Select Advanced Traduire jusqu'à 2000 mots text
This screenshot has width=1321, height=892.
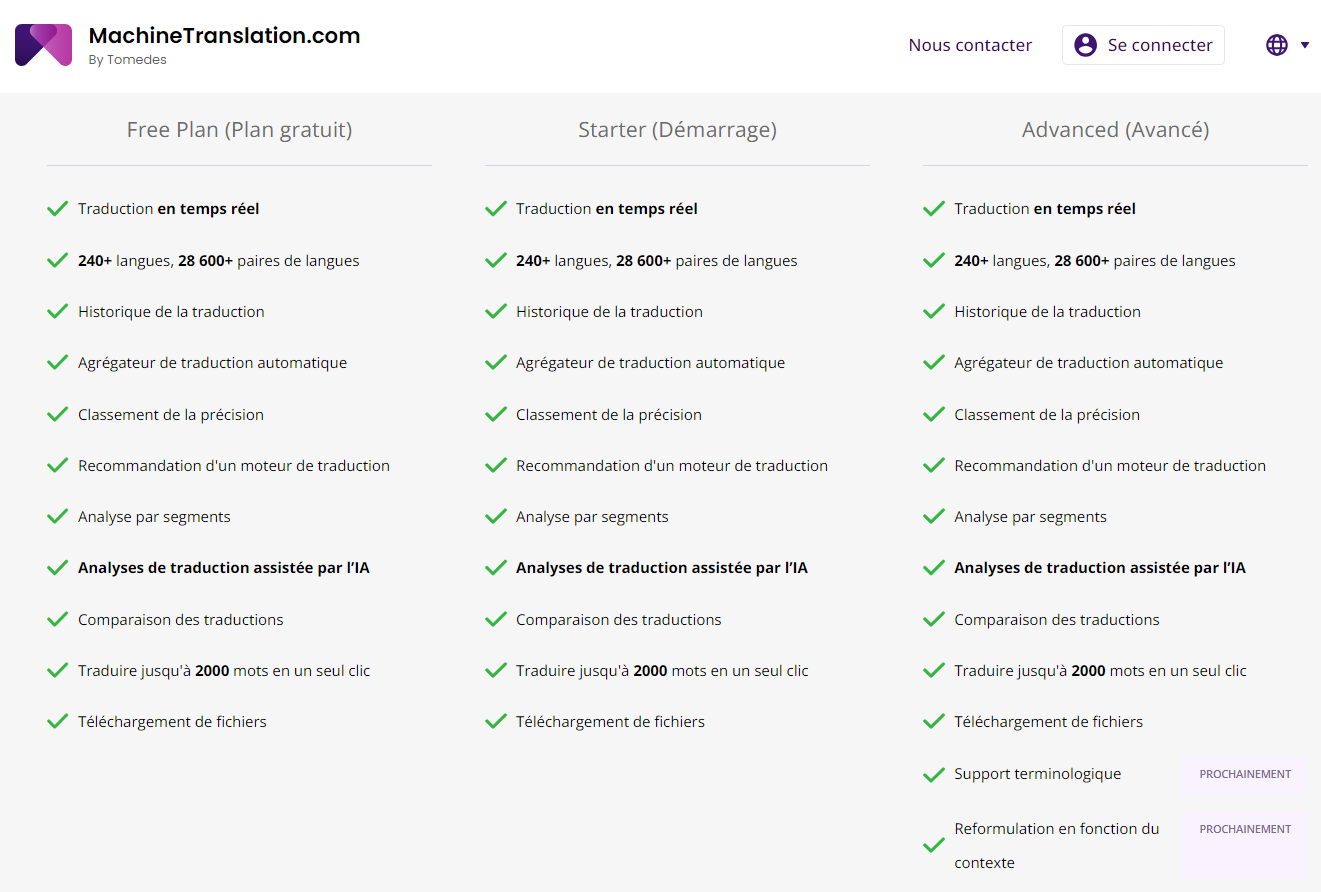[1100, 671]
